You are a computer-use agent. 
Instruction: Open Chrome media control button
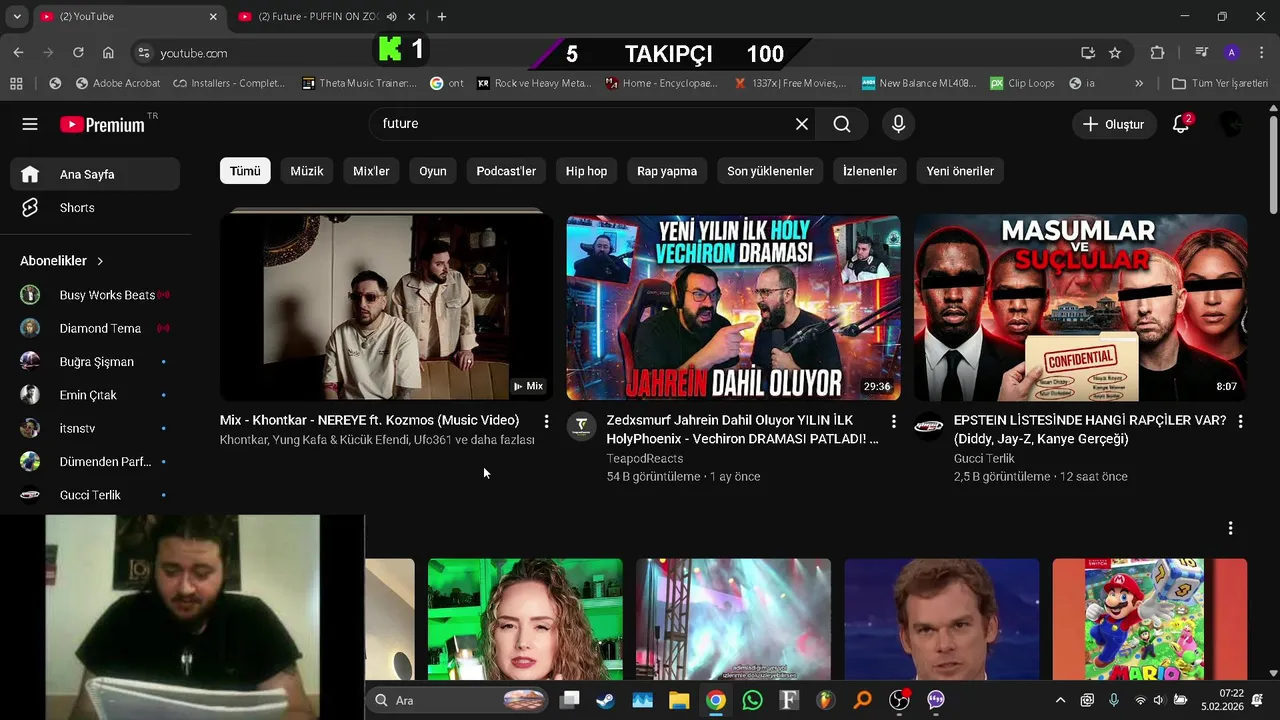coord(1201,53)
